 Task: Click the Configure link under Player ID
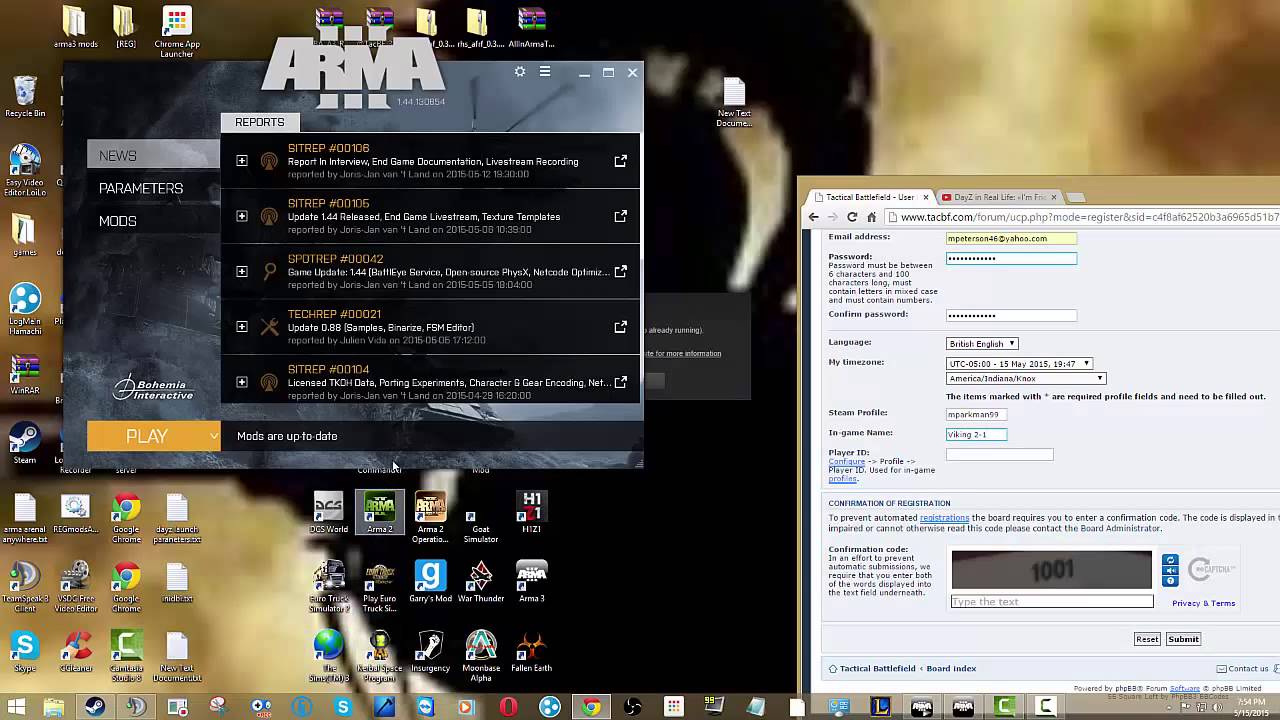[846, 461]
